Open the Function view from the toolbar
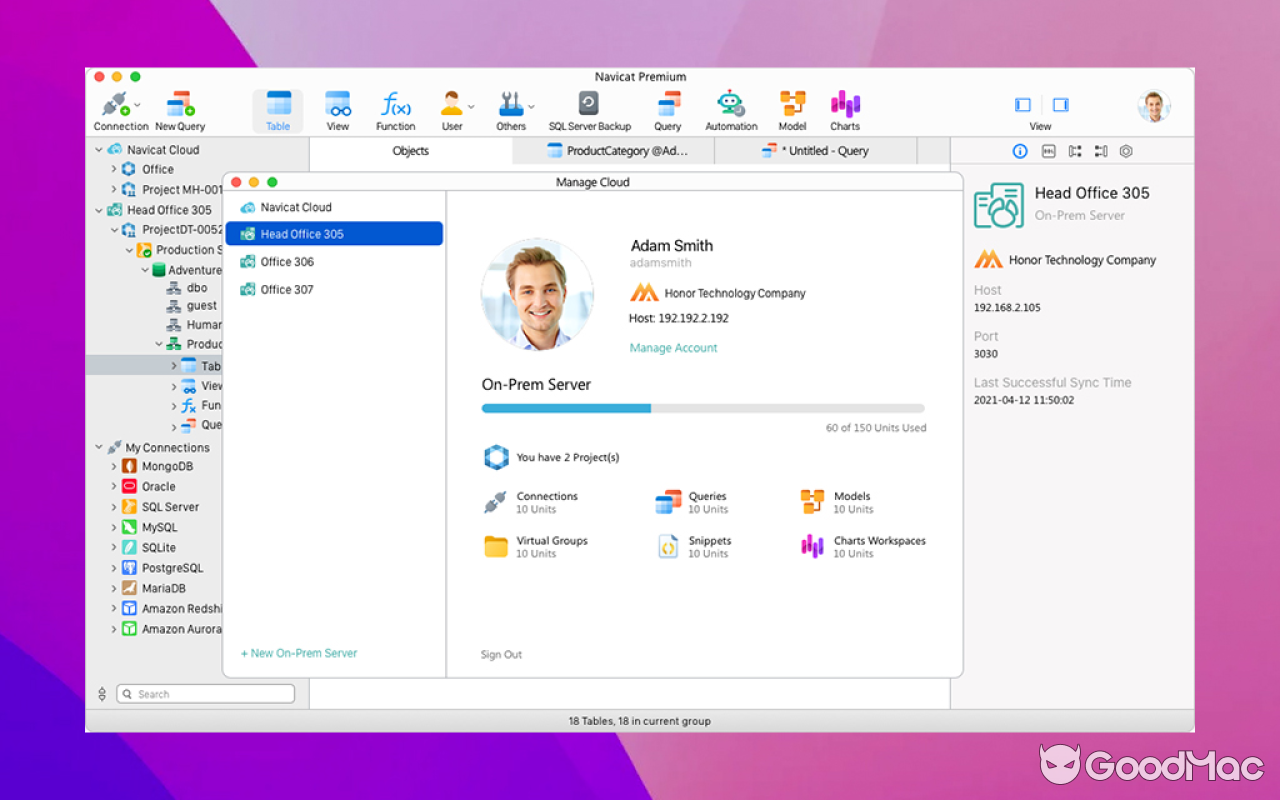 [395, 109]
